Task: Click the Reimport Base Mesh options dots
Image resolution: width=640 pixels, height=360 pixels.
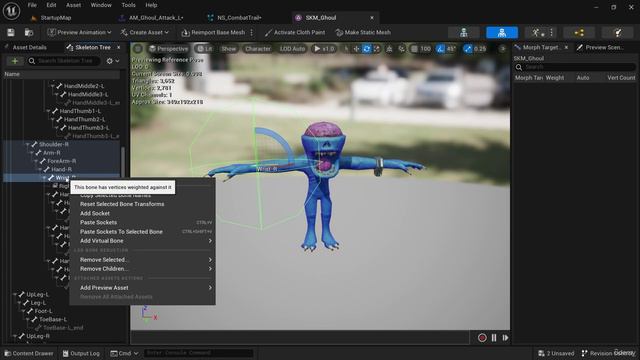Action: pos(251,32)
